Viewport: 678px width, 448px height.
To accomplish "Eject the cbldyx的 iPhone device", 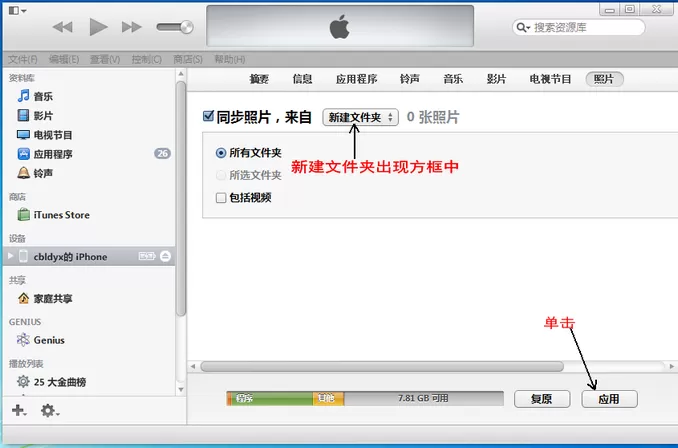I will coord(165,256).
